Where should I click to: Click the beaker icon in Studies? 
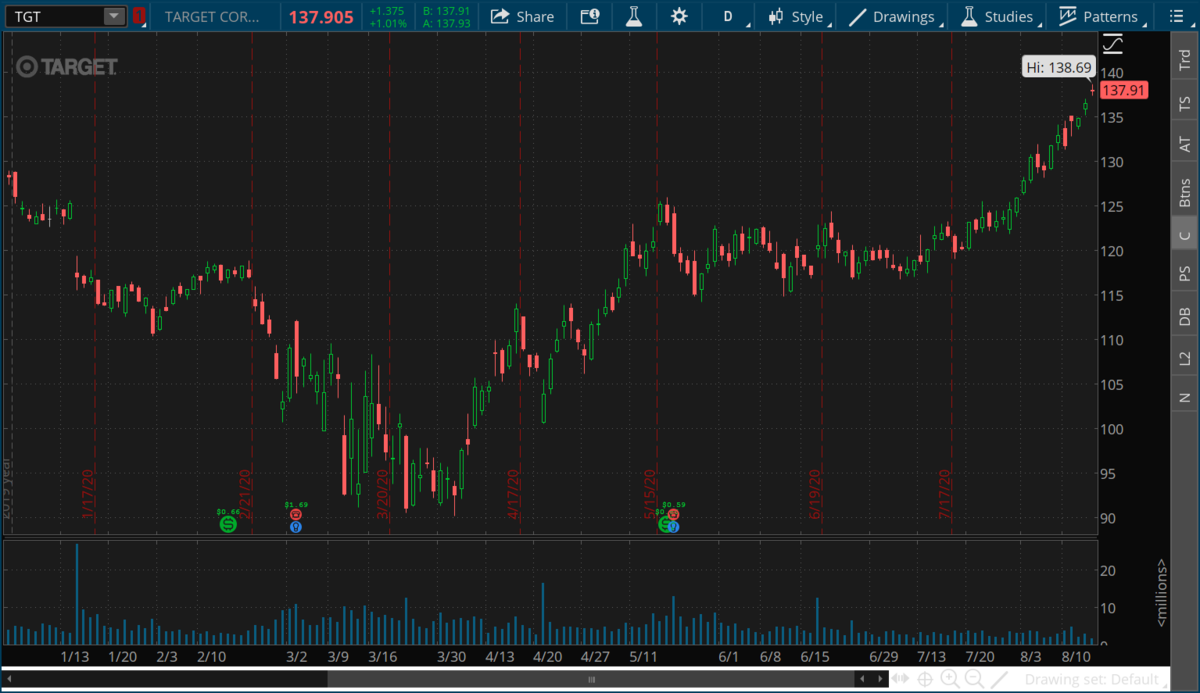968,16
